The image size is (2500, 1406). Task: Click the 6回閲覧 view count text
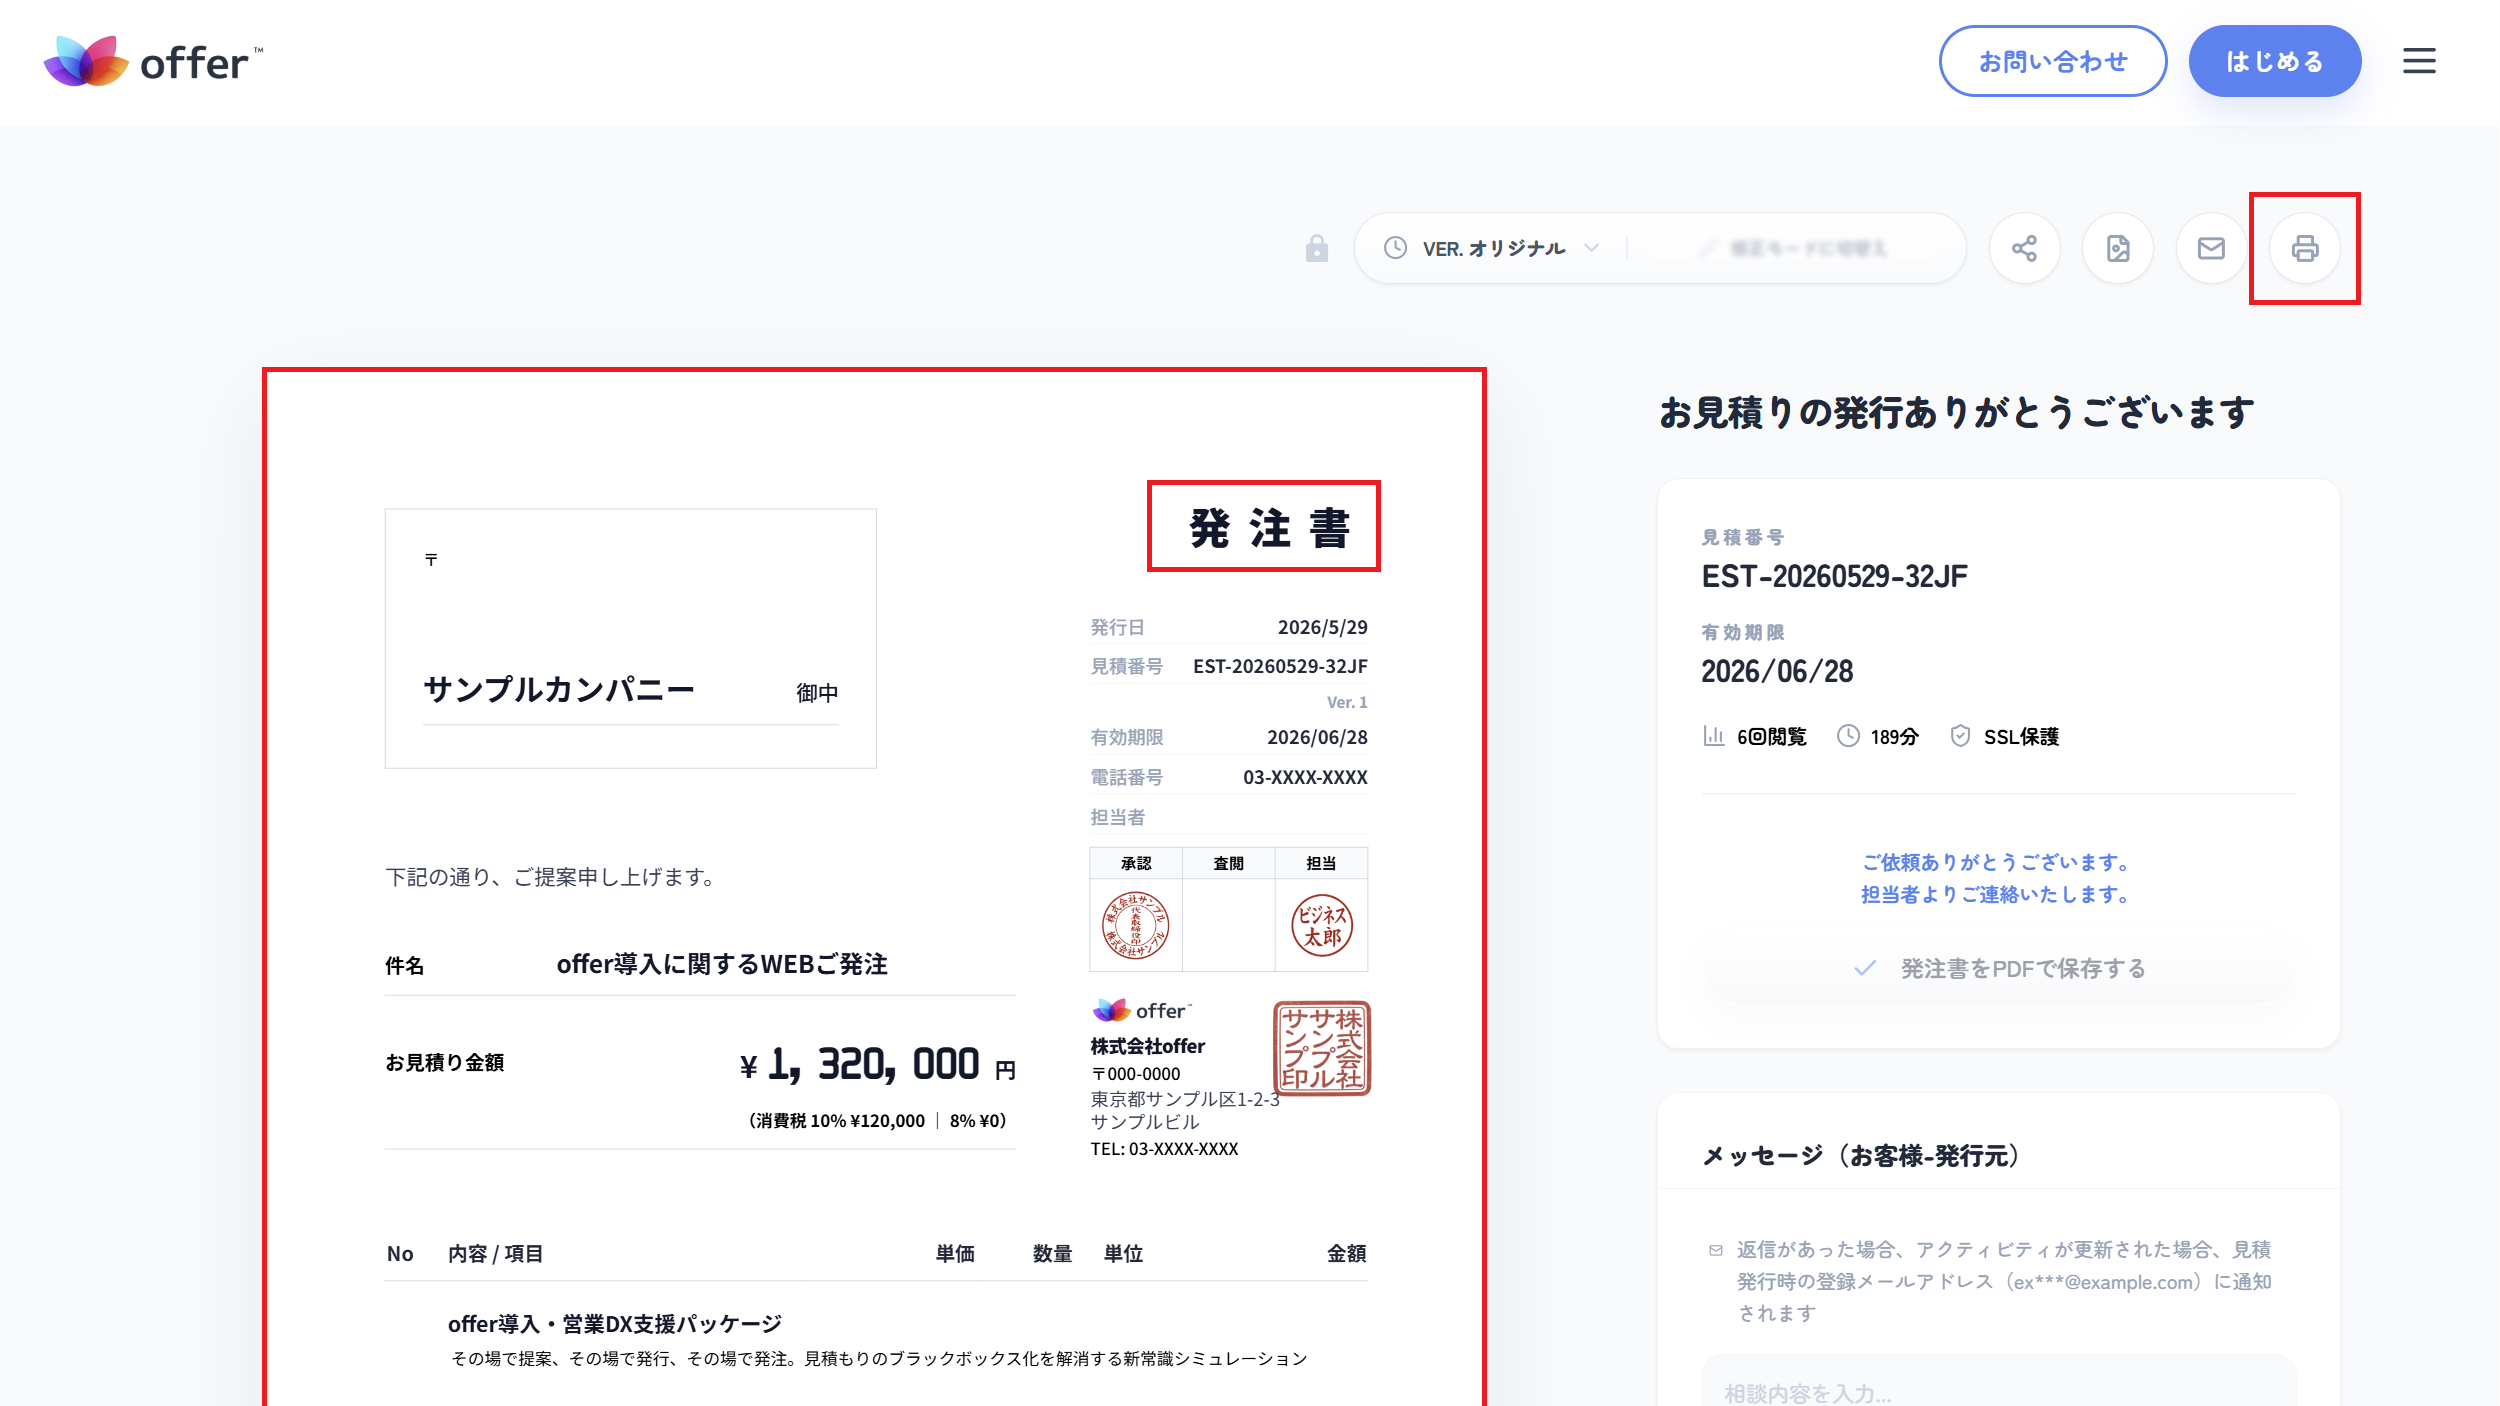(x=1771, y=737)
